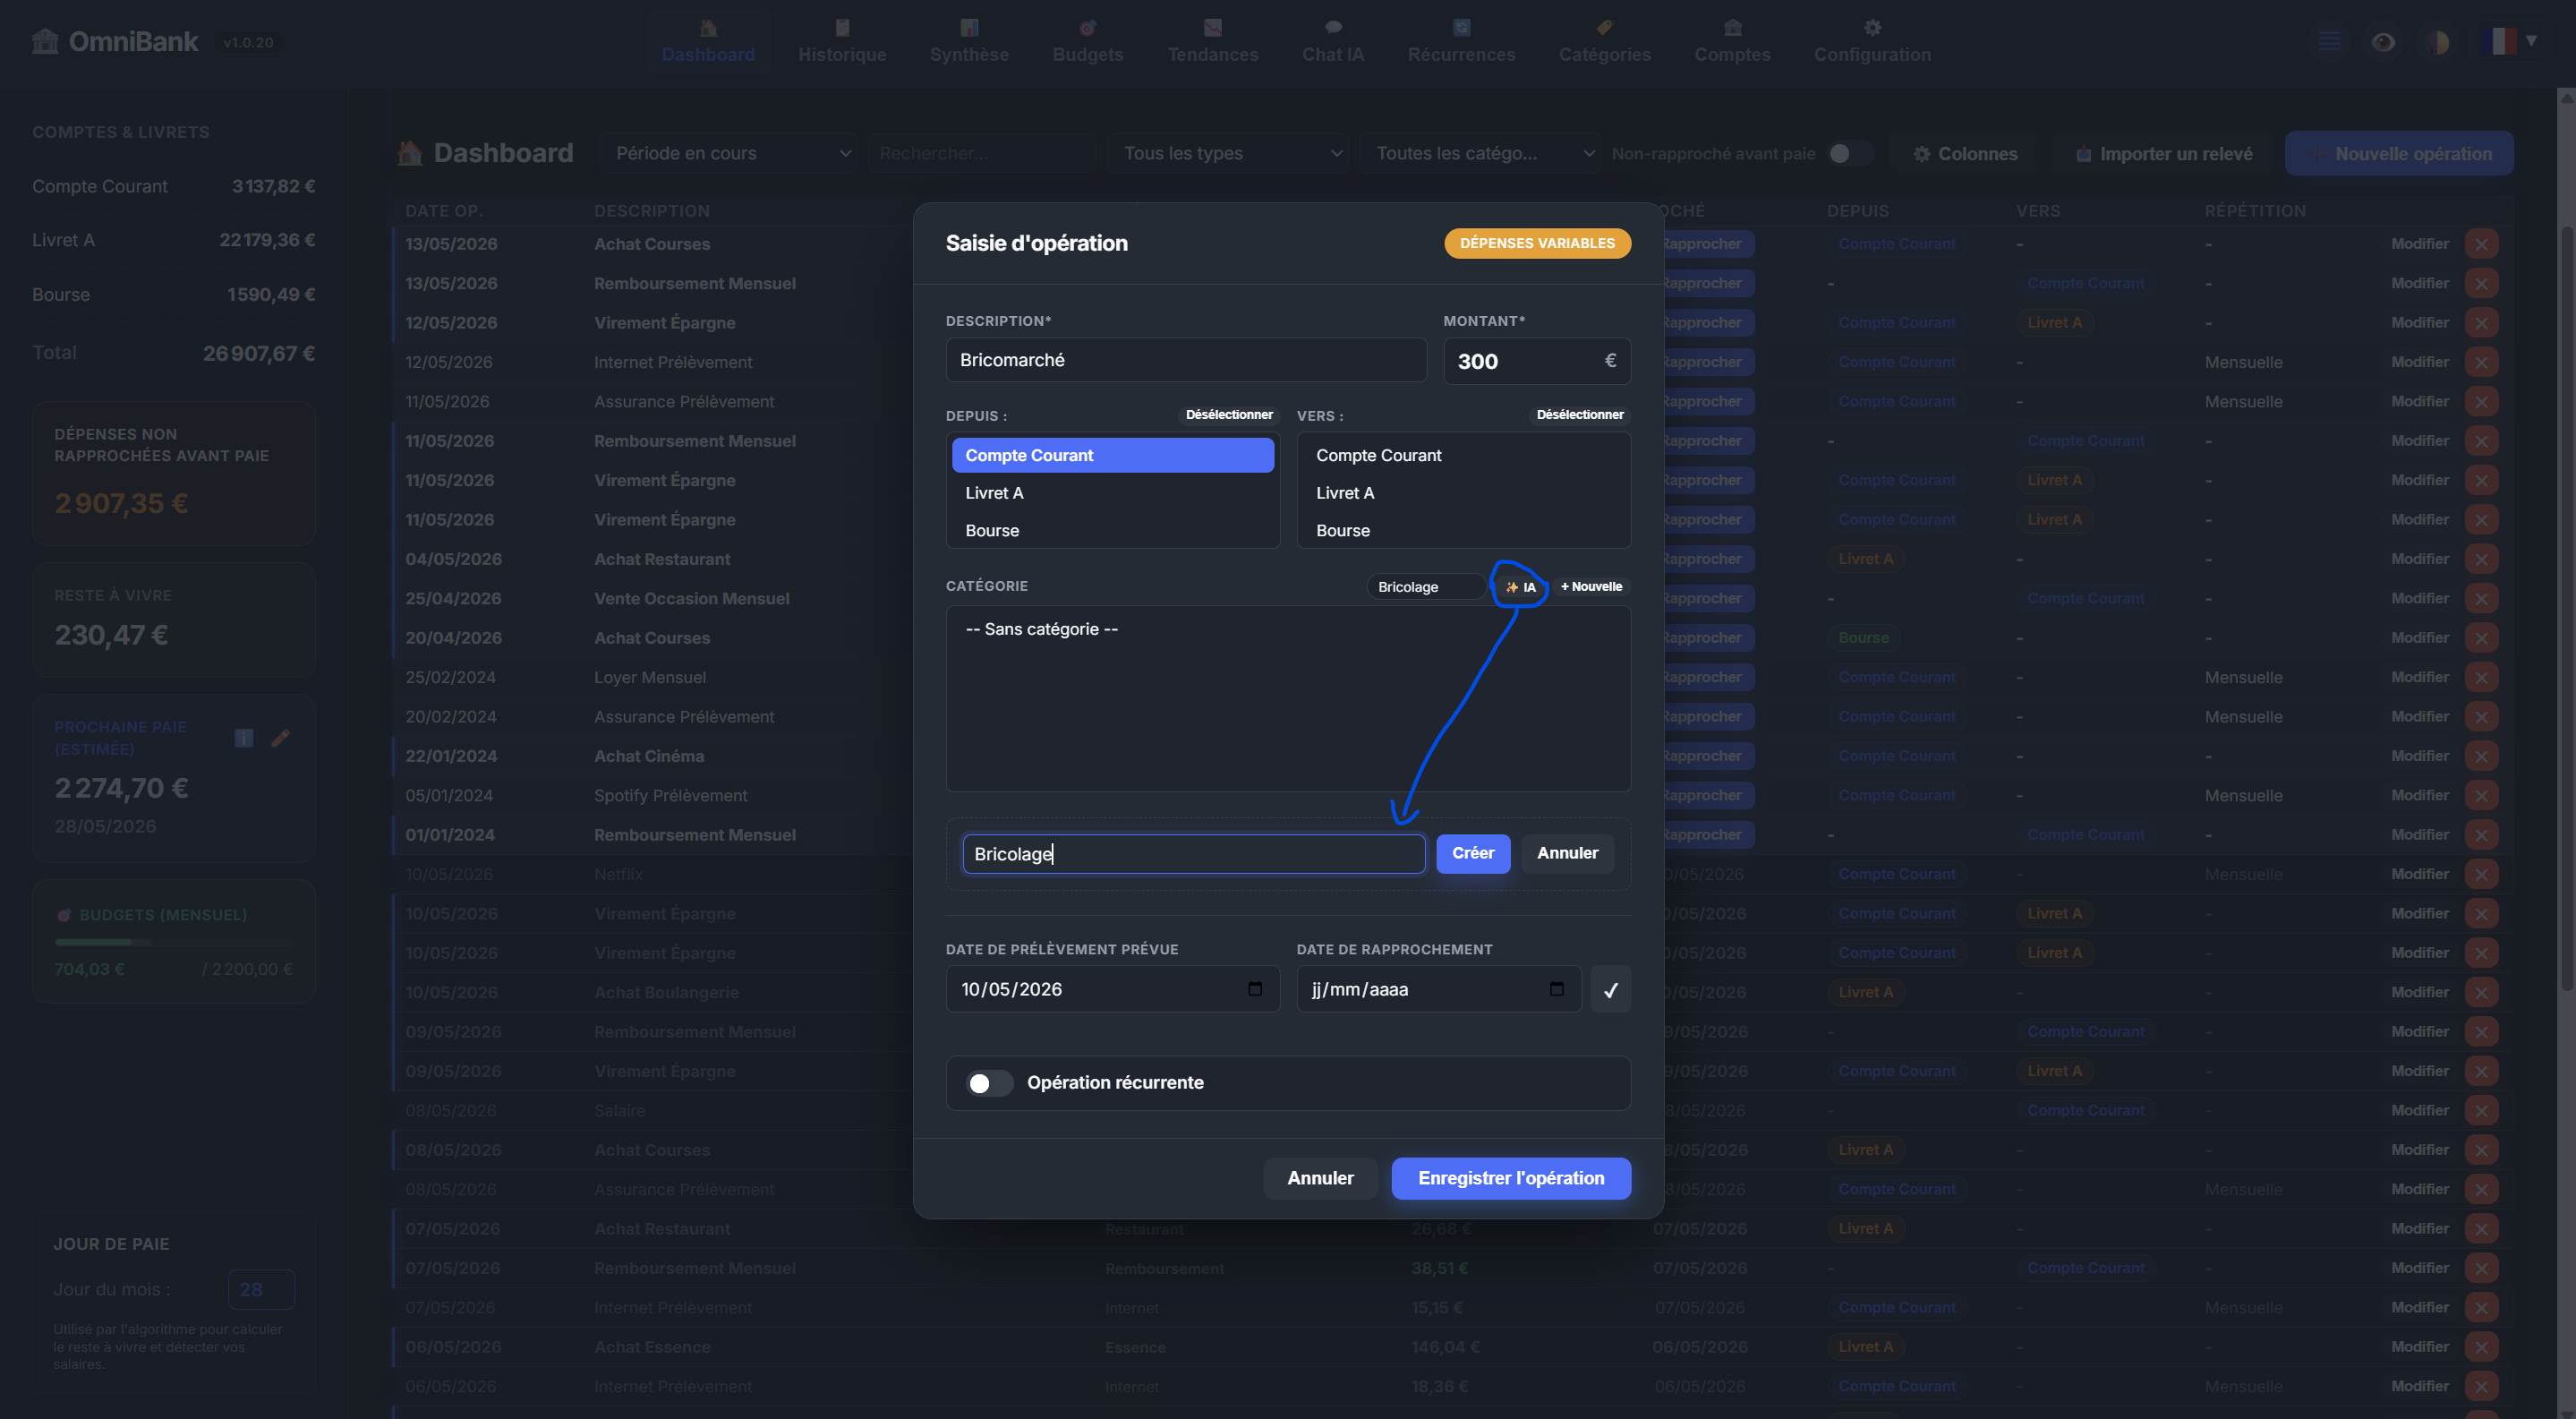Viewport: 2576px width, 1419px height.
Task: Go to the Historique tab
Action: (x=842, y=41)
